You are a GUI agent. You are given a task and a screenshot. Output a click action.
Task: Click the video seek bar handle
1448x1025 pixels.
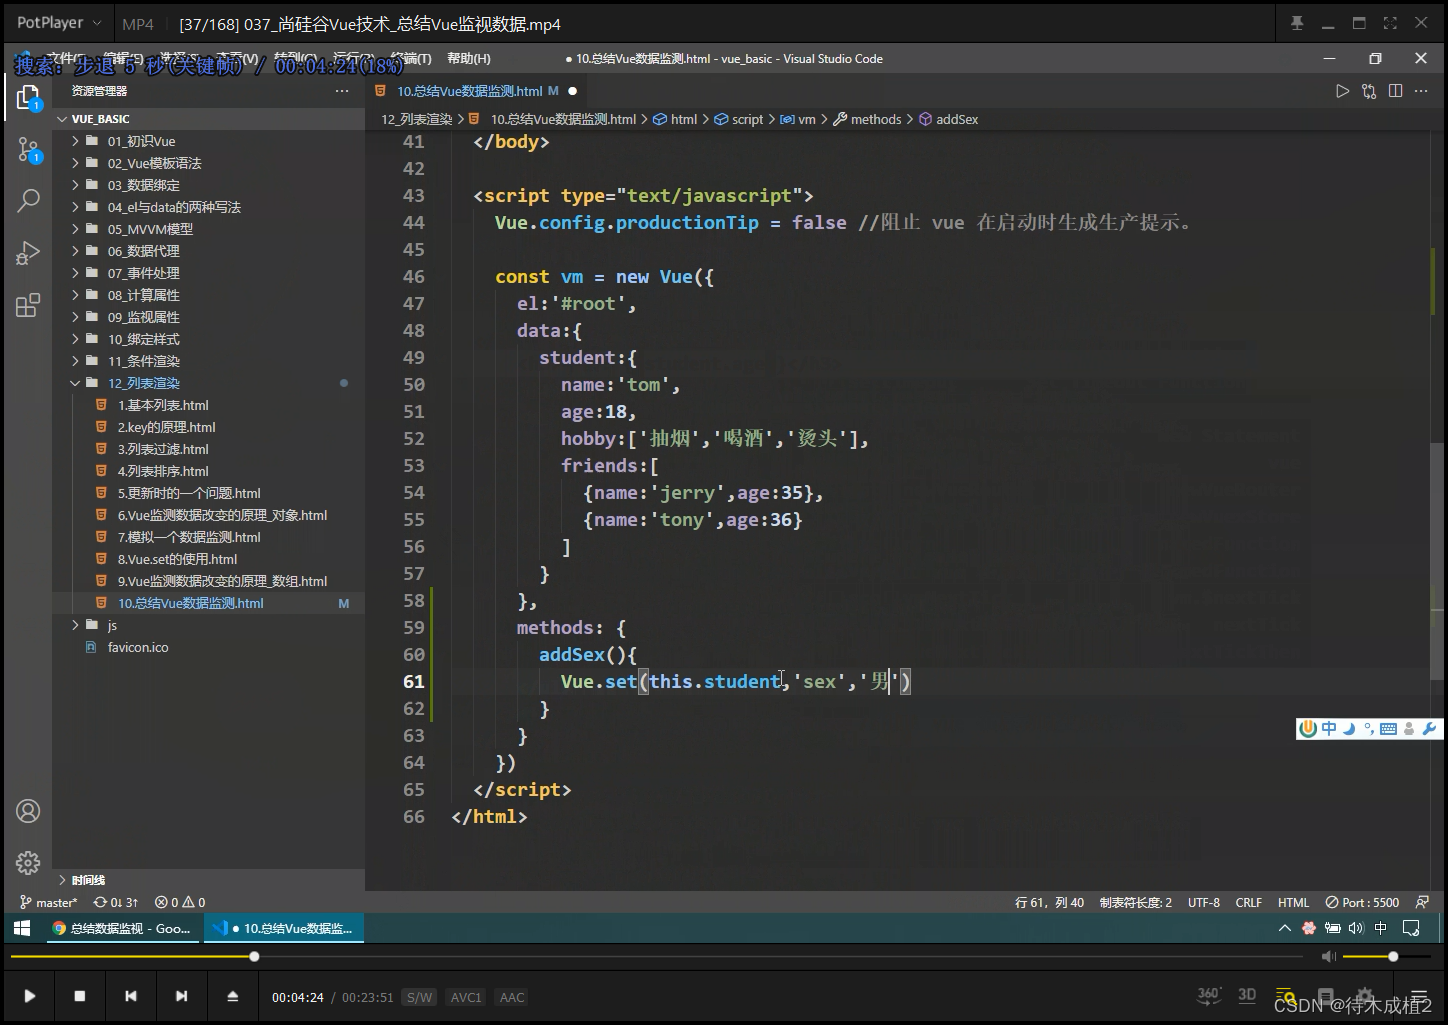(254, 957)
